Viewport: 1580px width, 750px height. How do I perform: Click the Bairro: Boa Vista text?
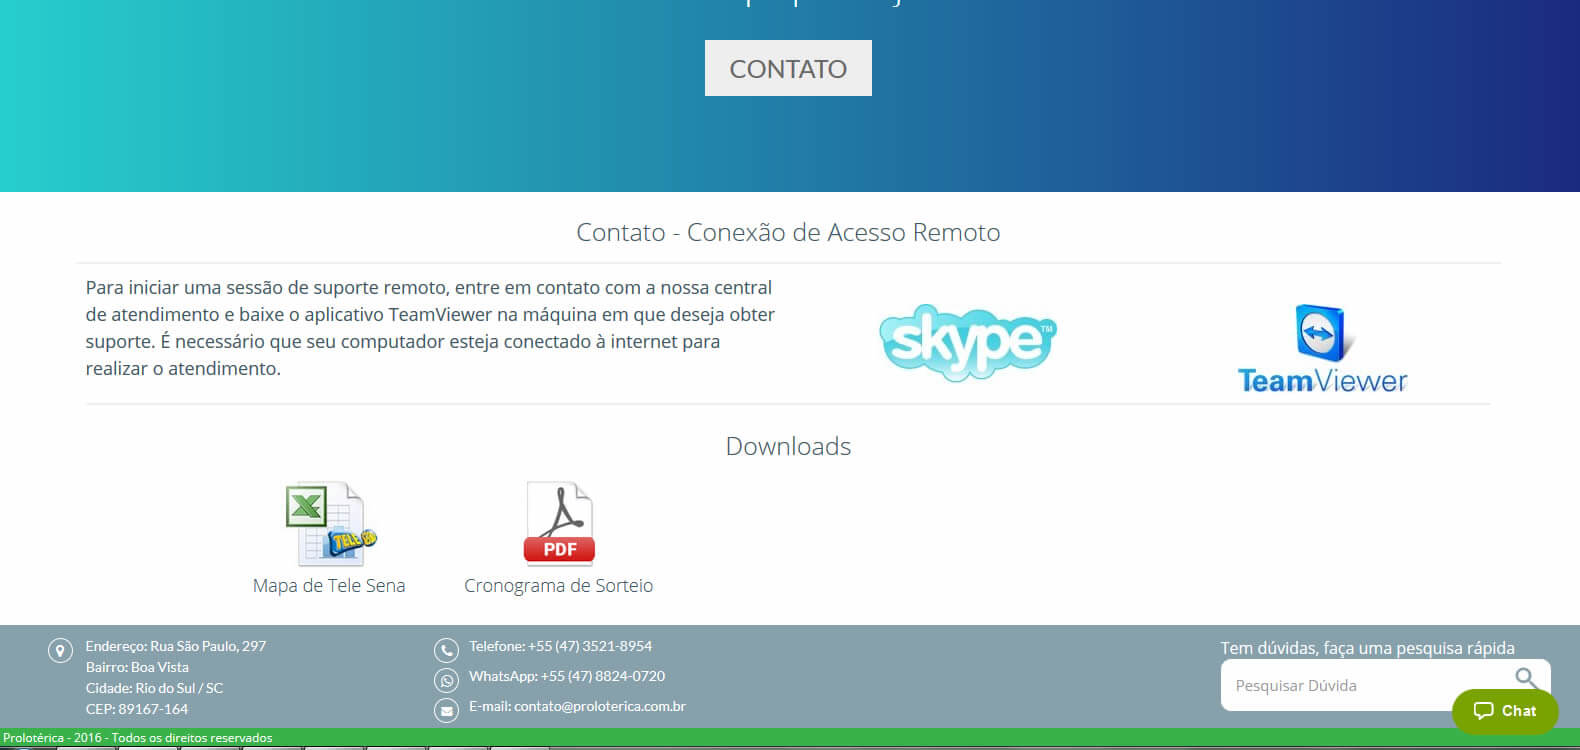[x=137, y=667]
